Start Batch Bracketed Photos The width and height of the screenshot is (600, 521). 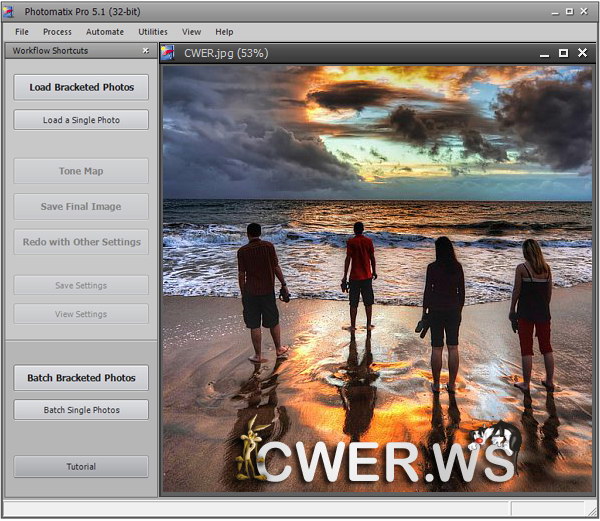pyautogui.click(x=81, y=378)
